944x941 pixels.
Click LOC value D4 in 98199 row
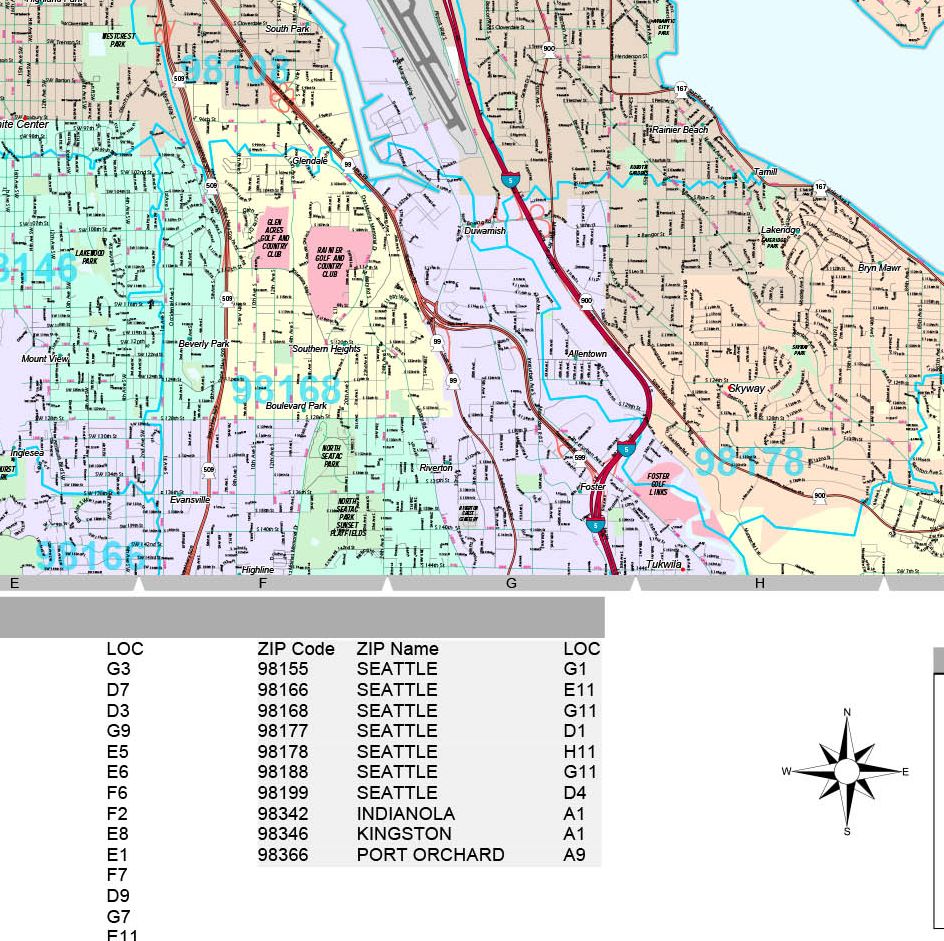pos(575,793)
